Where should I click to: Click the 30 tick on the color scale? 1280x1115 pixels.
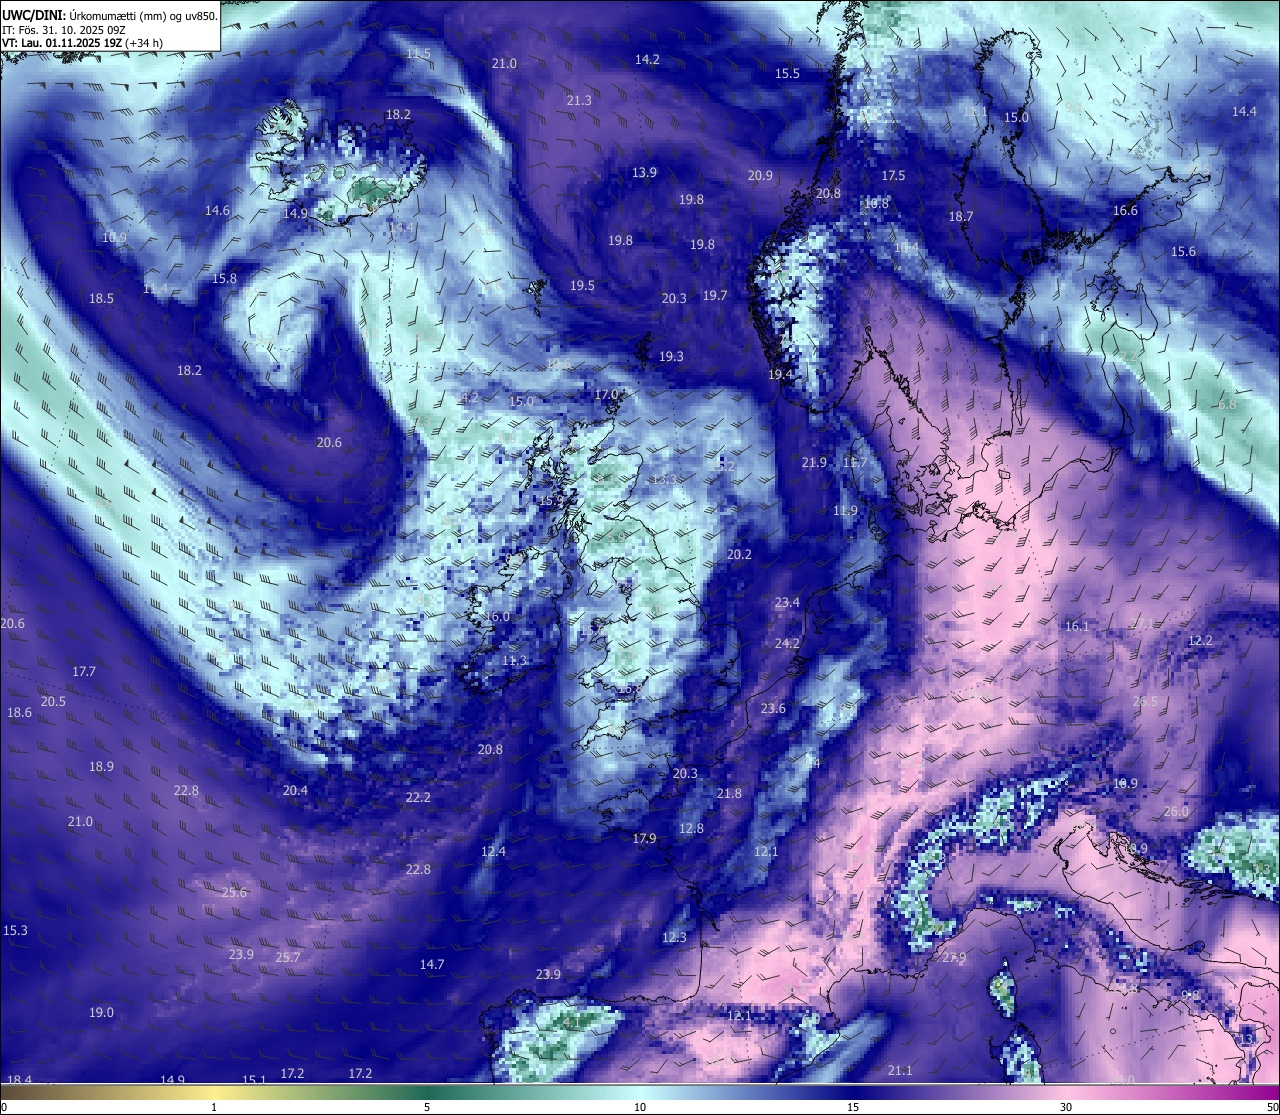(x=1066, y=1107)
